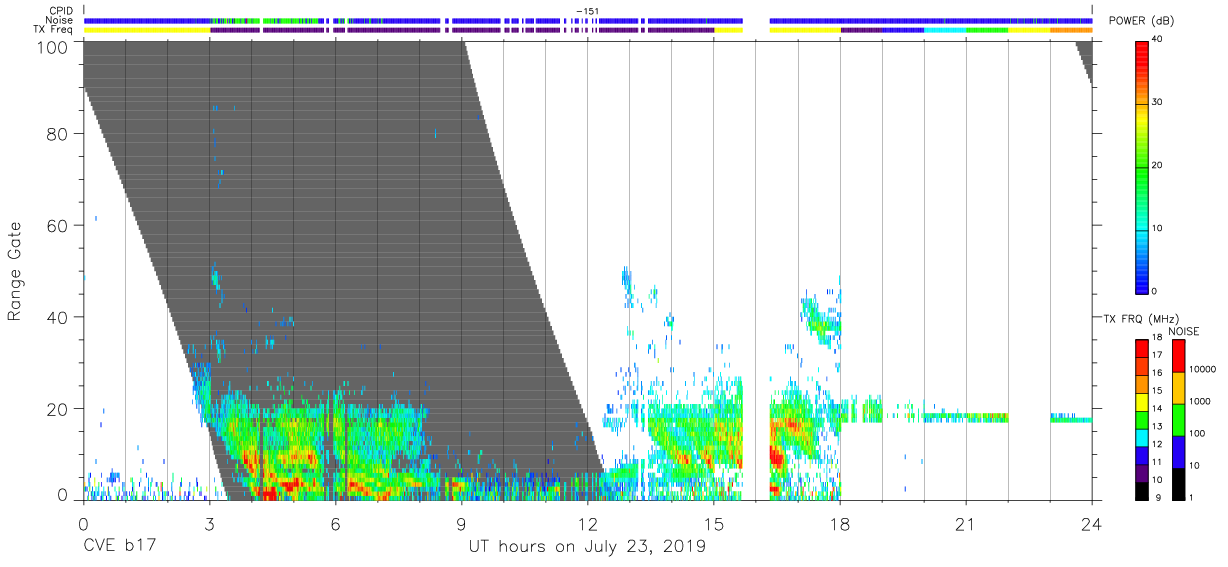1228x567 pixels.
Task: Click the '-151' CPID value
Action: (x=587, y=11)
